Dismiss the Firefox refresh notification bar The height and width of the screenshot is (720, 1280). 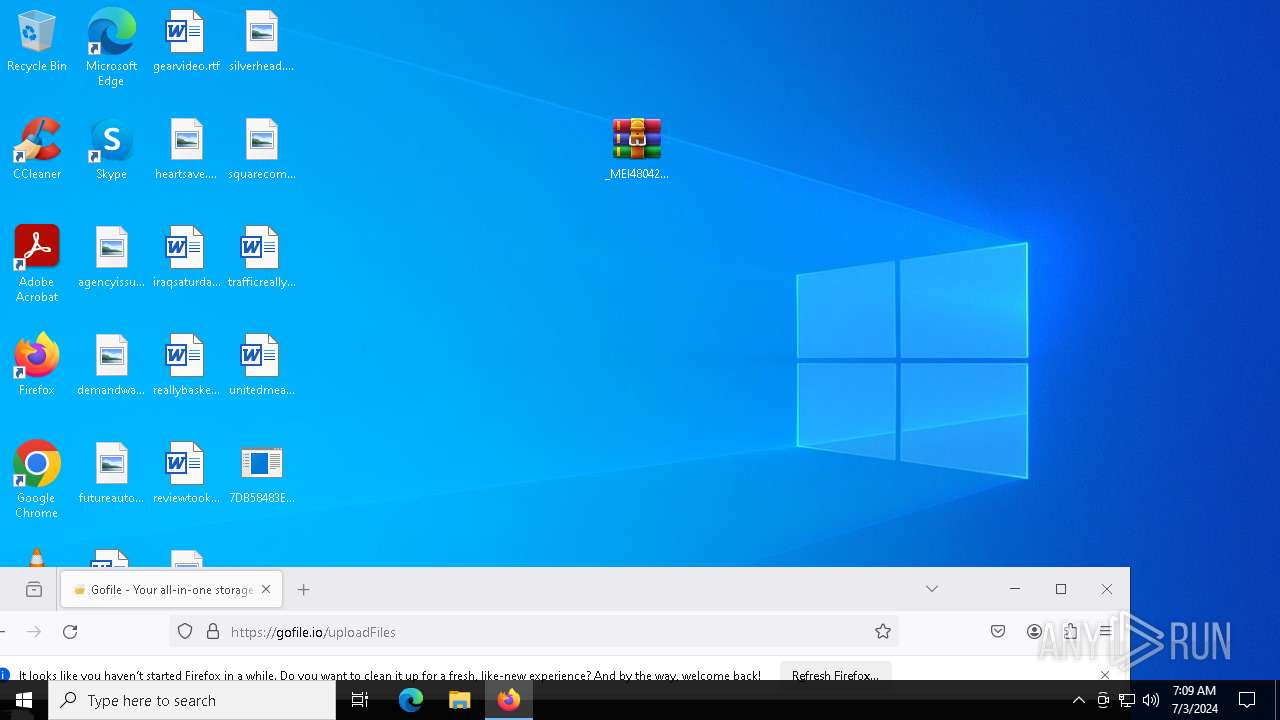click(x=1105, y=675)
